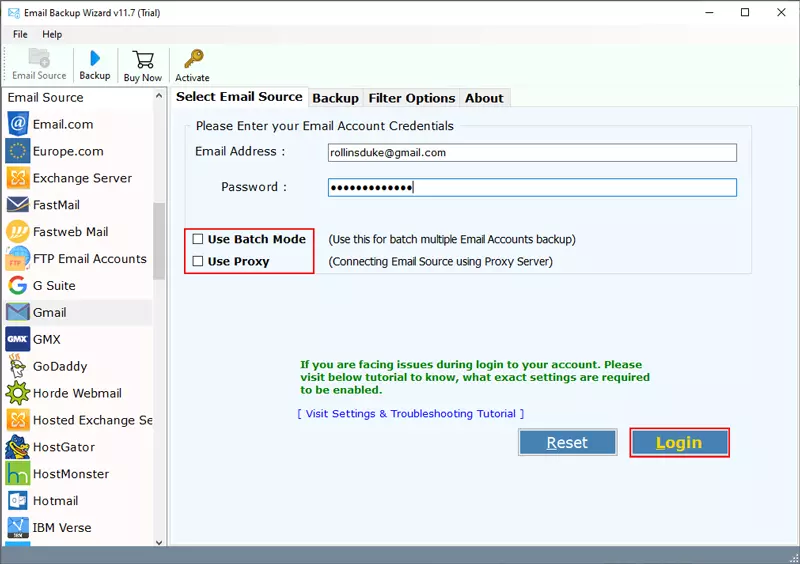Select the Hotmail Outlook icon

18,501
